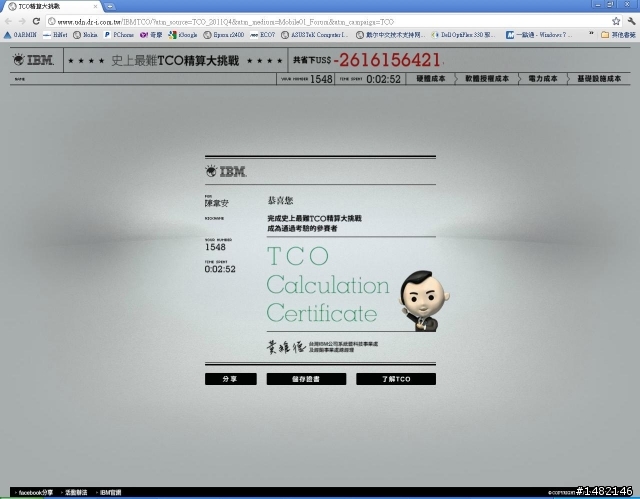Open the HiNet bookmark
Viewport: 640px width, 499px height.
pos(56,35)
